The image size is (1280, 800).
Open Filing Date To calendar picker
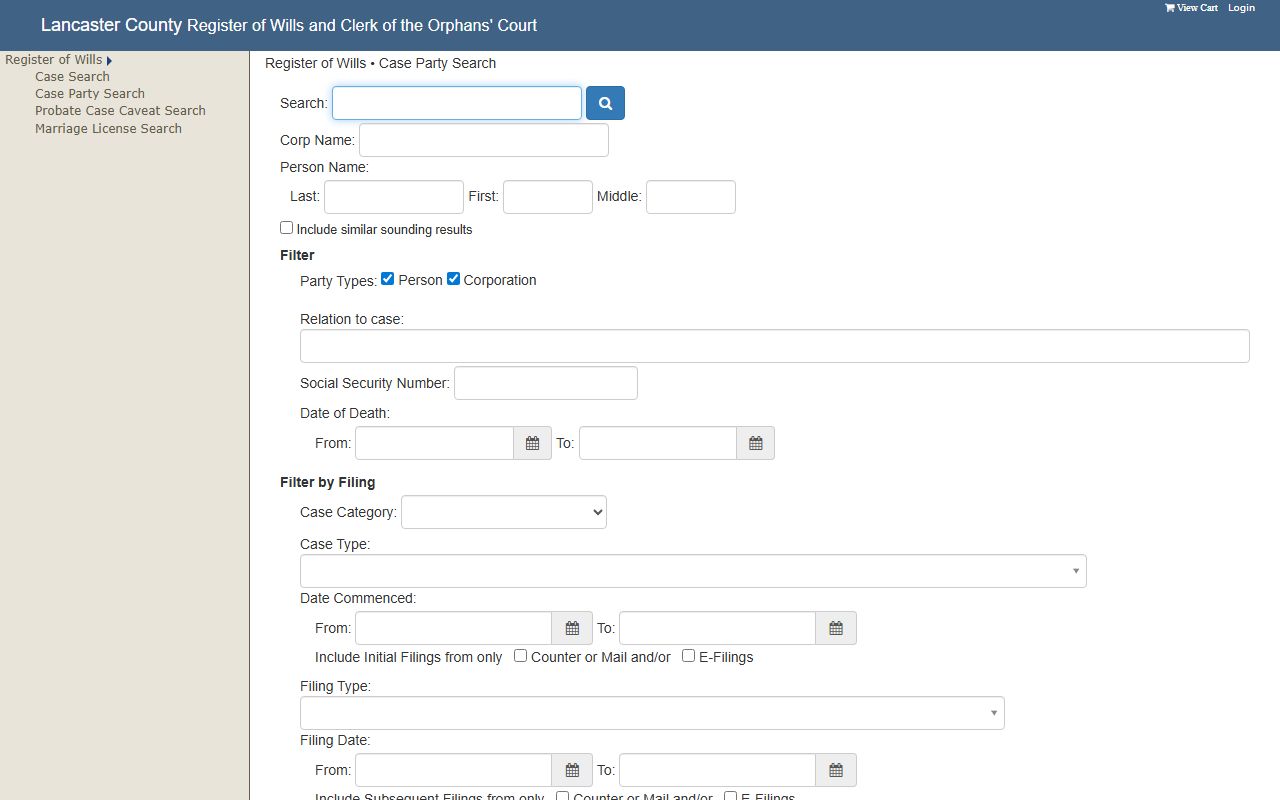coord(836,770)
